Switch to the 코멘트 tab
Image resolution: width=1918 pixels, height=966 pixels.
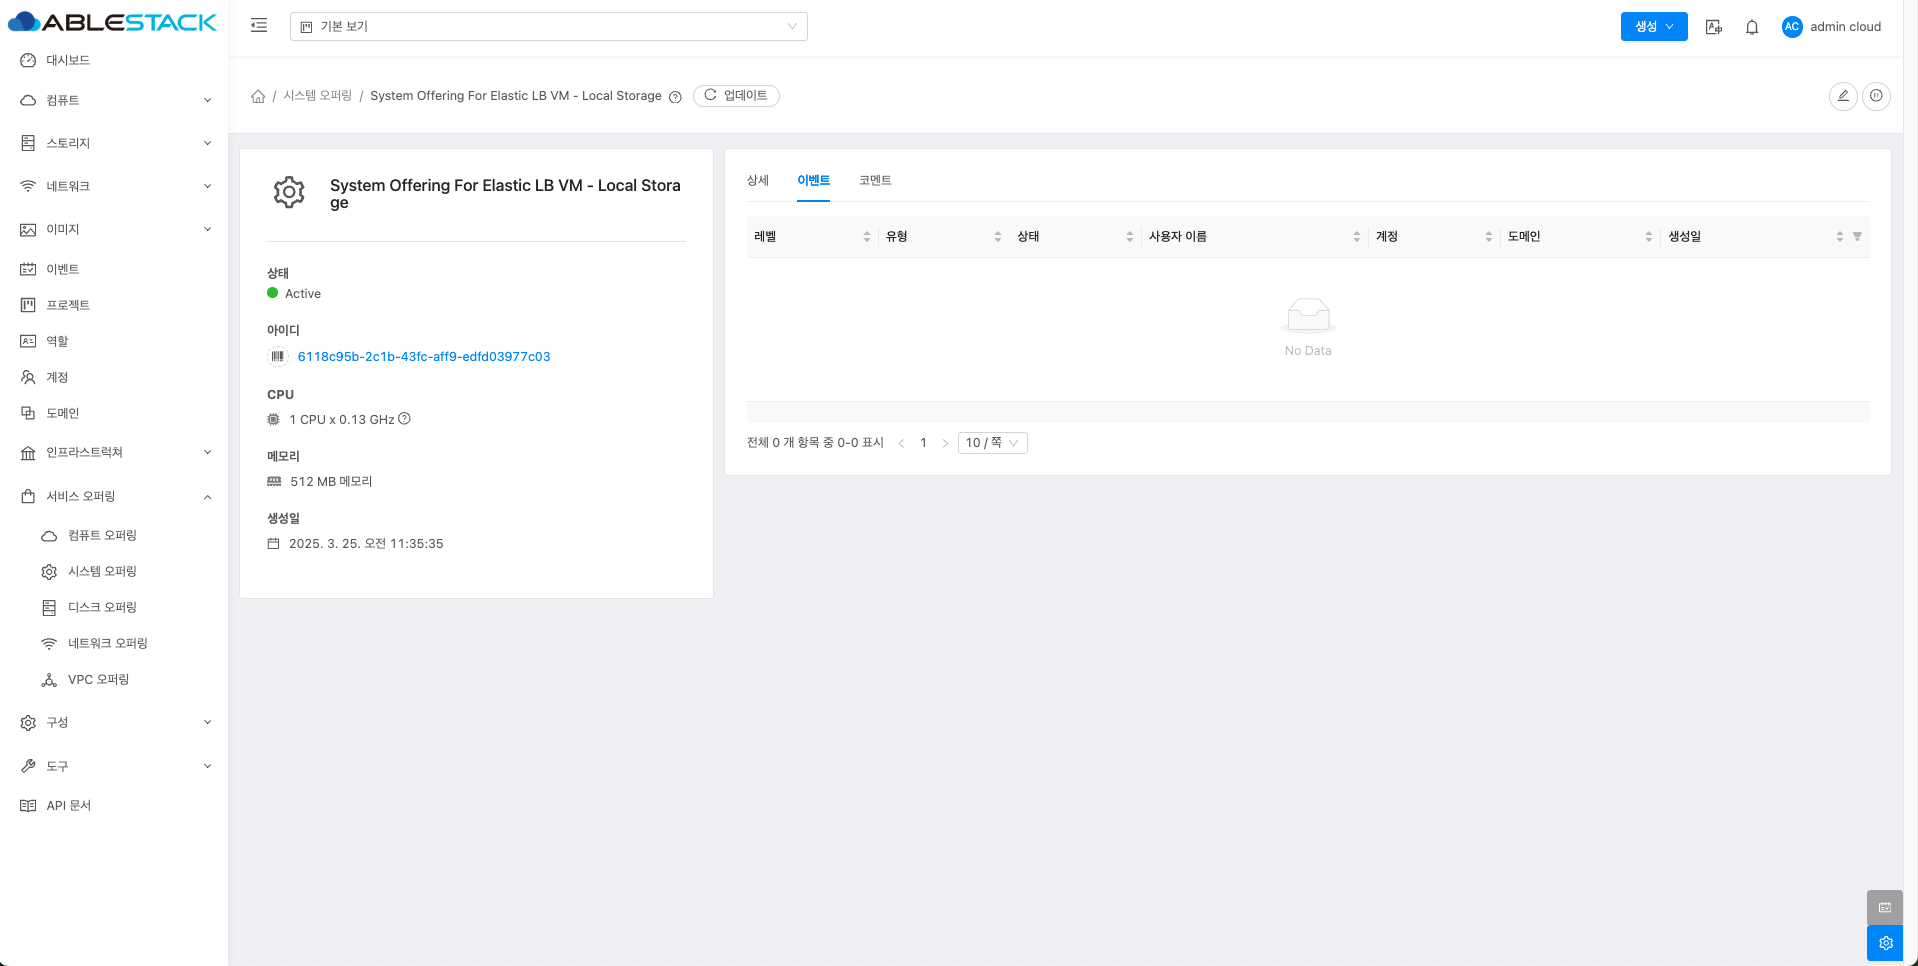875,181
